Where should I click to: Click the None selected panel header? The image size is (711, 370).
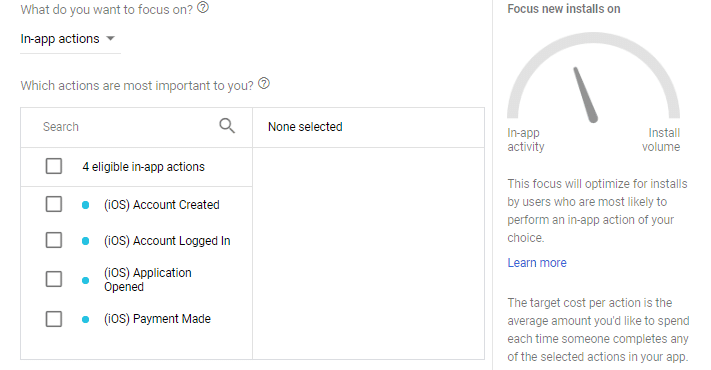368,127
